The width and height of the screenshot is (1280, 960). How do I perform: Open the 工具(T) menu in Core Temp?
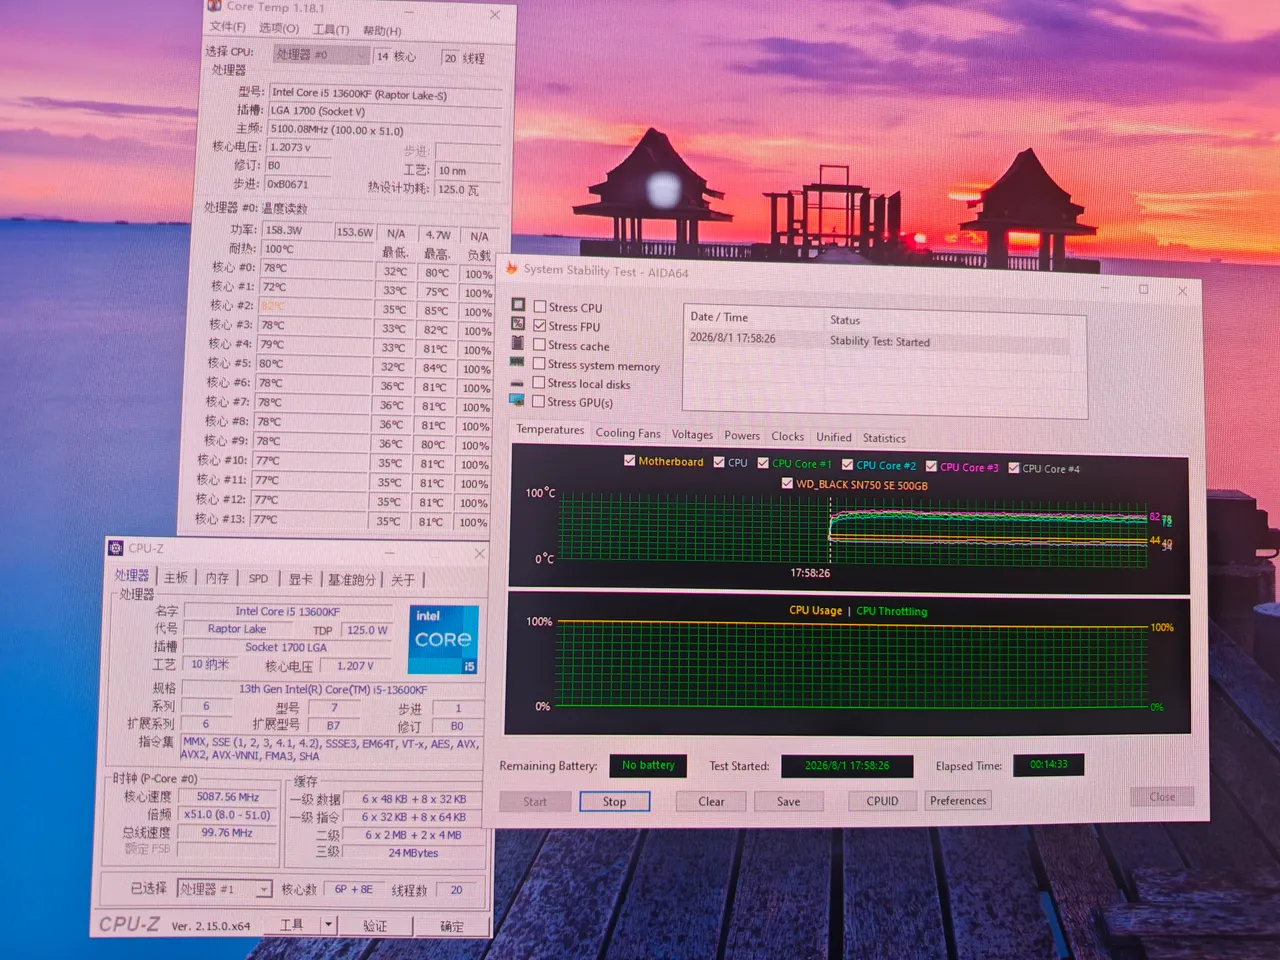click(331, 30)
